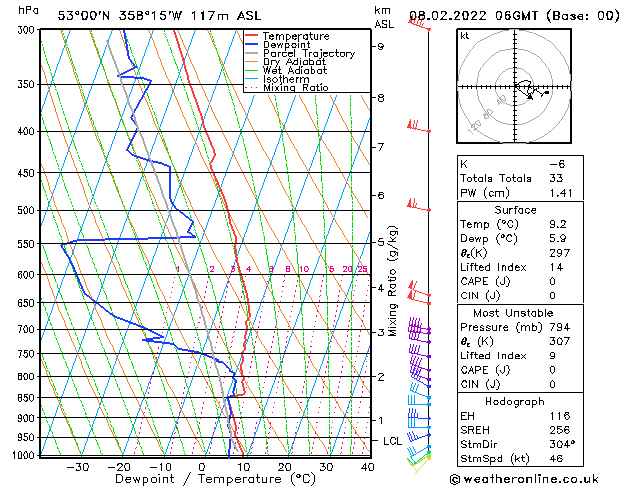The width and height of the screenshot is (629, 486).
Task: Click the K index value -6
Action: (x=557, y=164)
